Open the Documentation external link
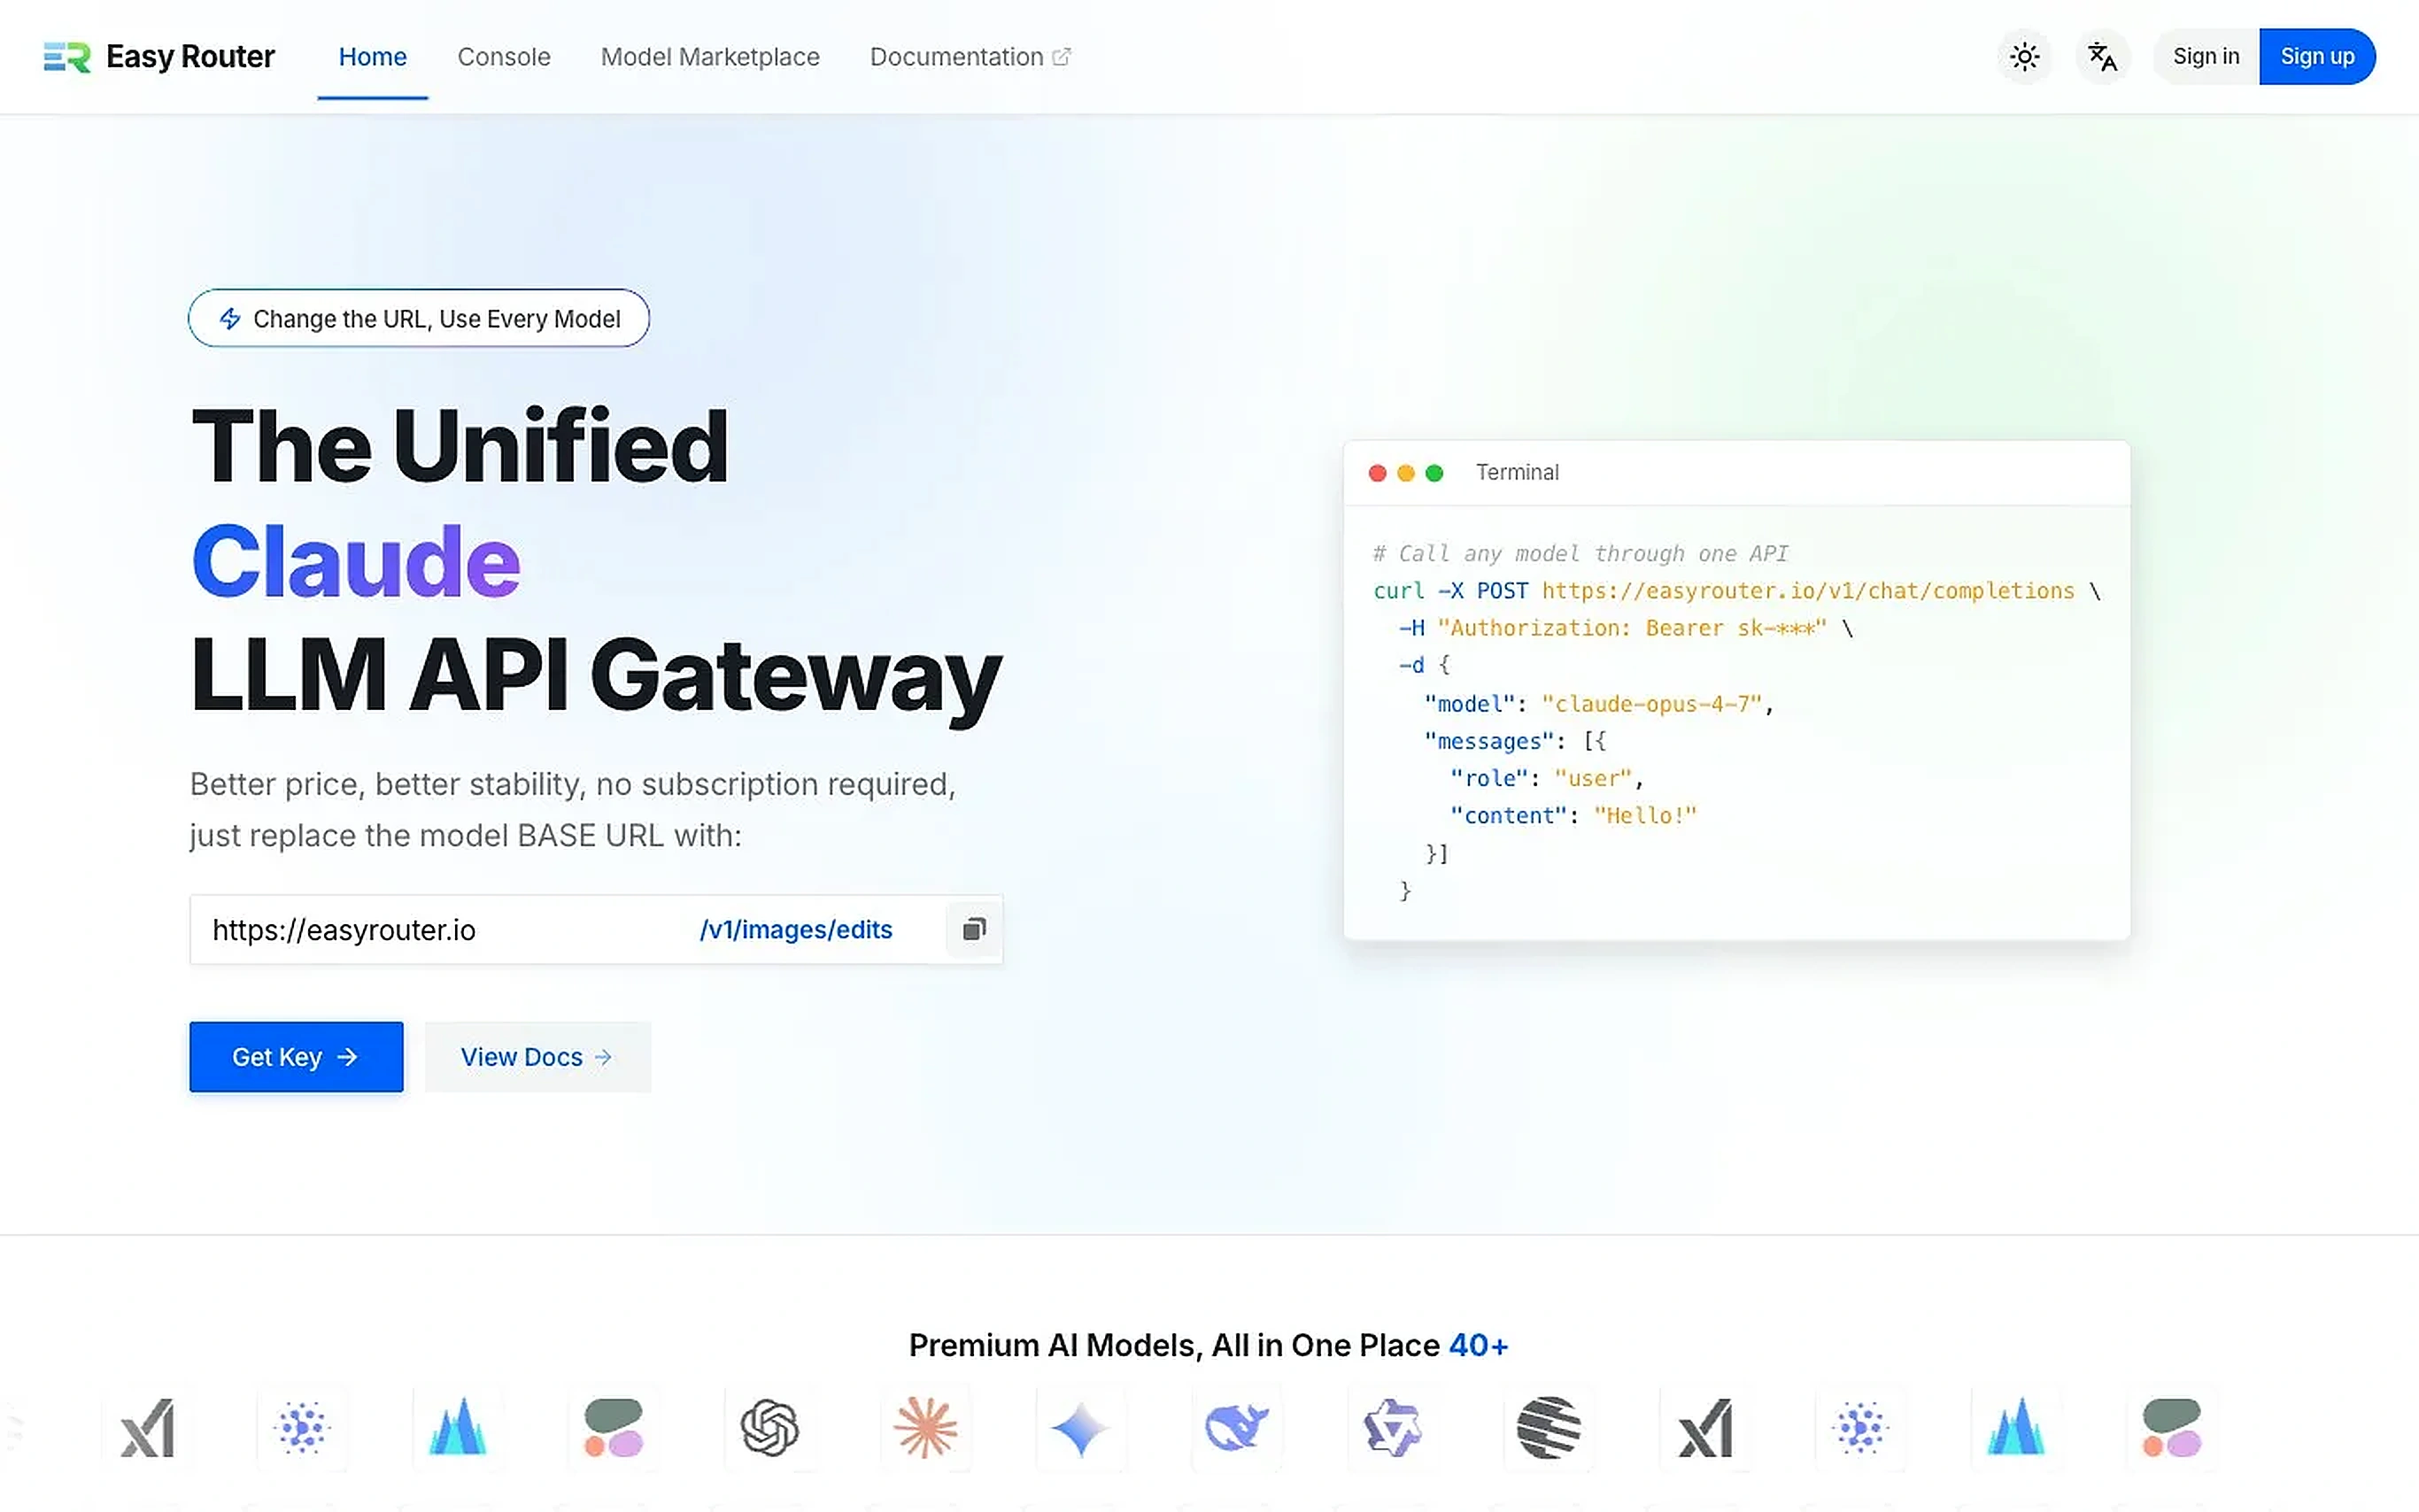 point(970,57)
